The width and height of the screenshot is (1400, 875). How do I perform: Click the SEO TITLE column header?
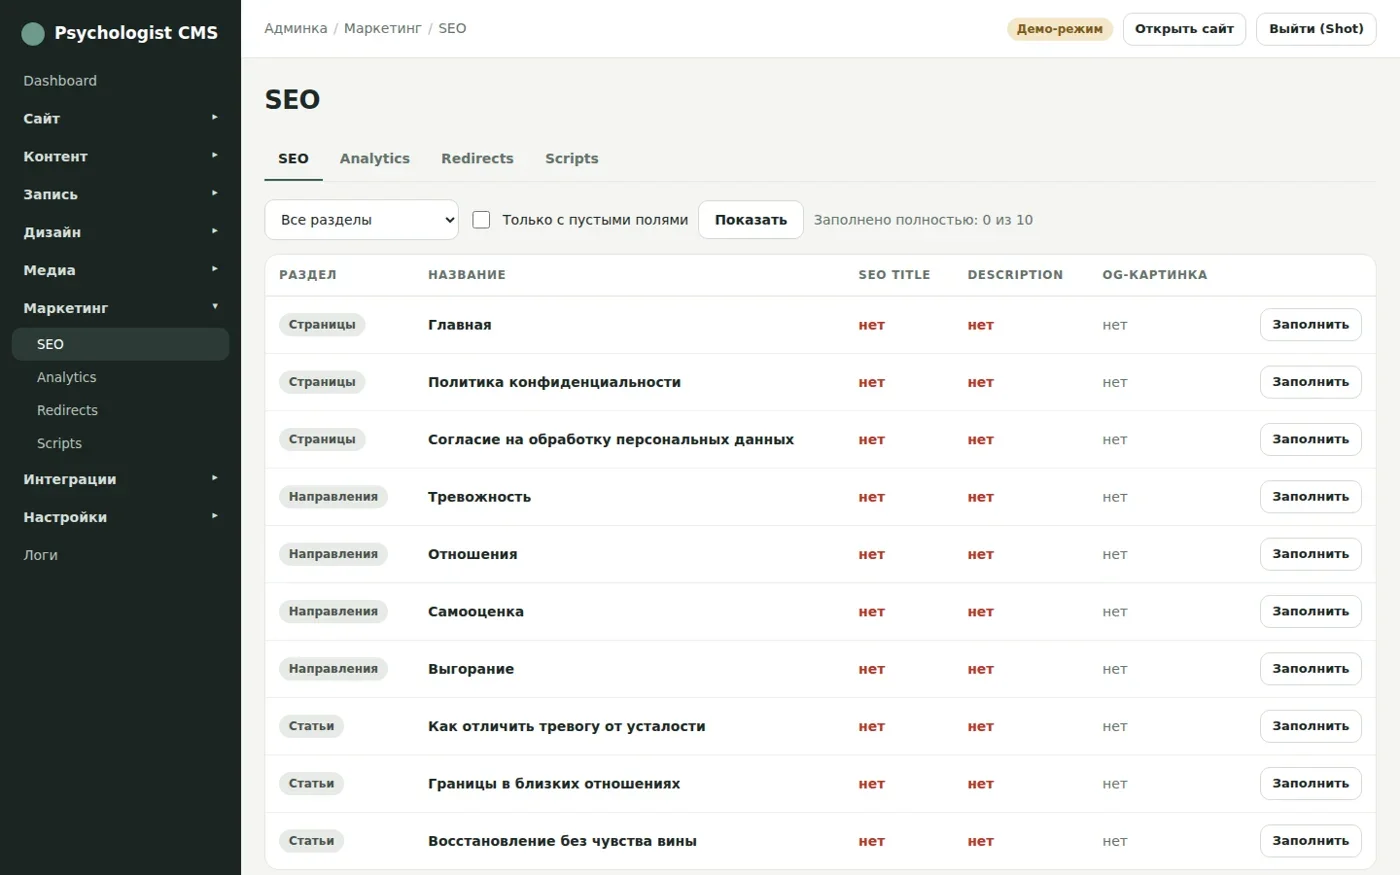(x=894, y=275)
